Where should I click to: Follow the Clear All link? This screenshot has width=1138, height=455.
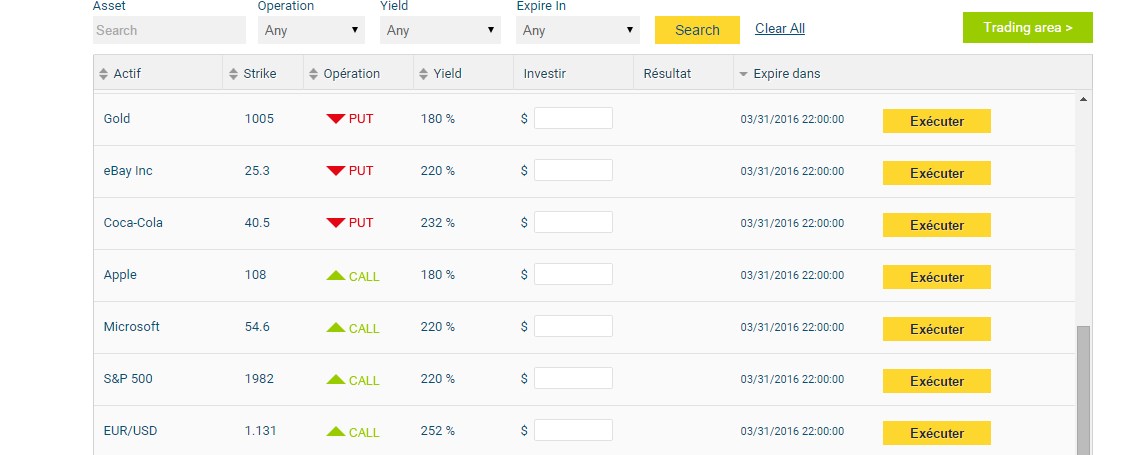[x=780, y=28]
